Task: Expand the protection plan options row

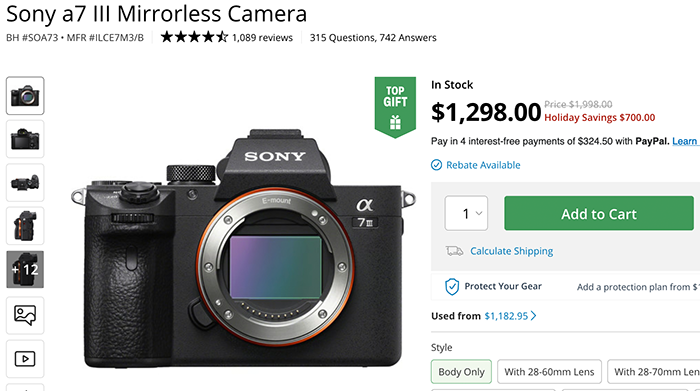Action: (566, 287)
